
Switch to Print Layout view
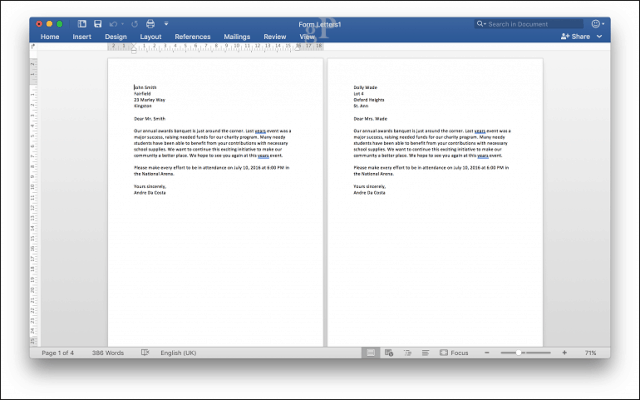371,353
